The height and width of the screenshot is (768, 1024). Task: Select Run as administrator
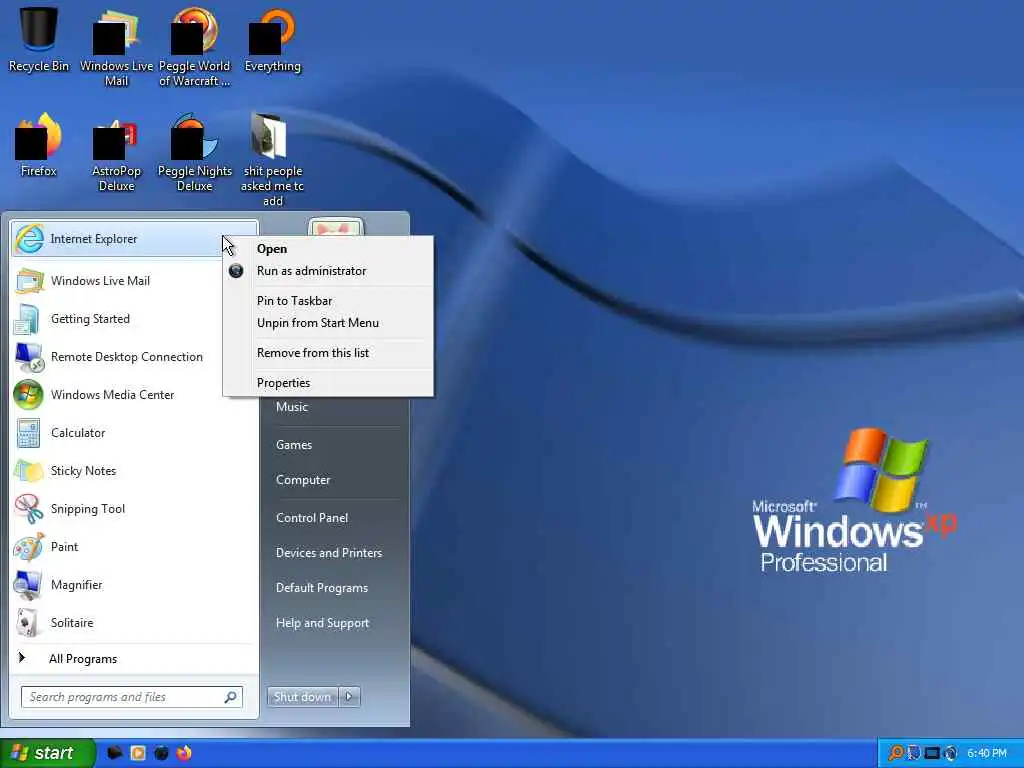point(328,271)
